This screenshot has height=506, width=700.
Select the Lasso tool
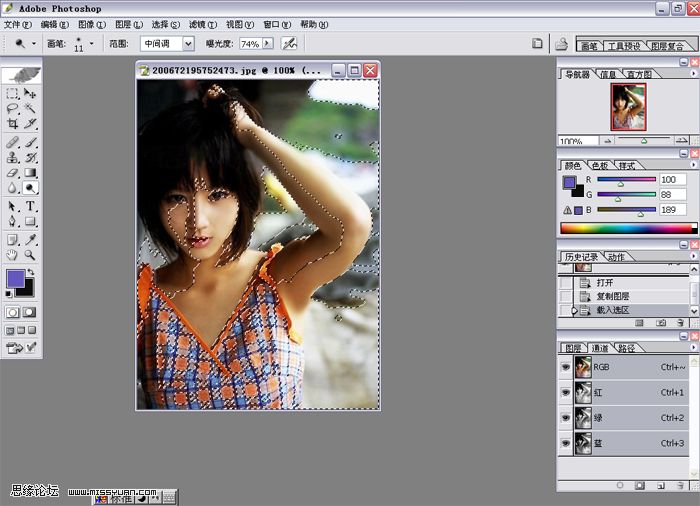(12, 108)
